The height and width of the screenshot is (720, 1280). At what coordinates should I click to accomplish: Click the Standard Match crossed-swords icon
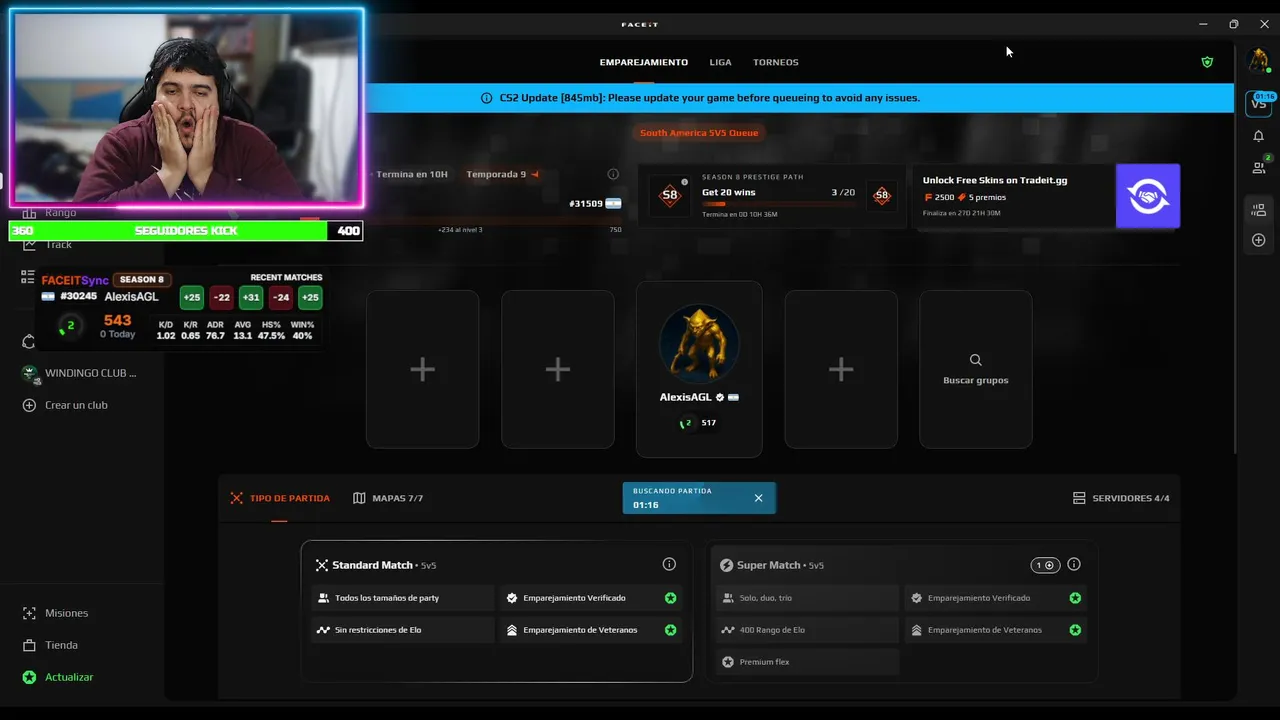[322, 565]
